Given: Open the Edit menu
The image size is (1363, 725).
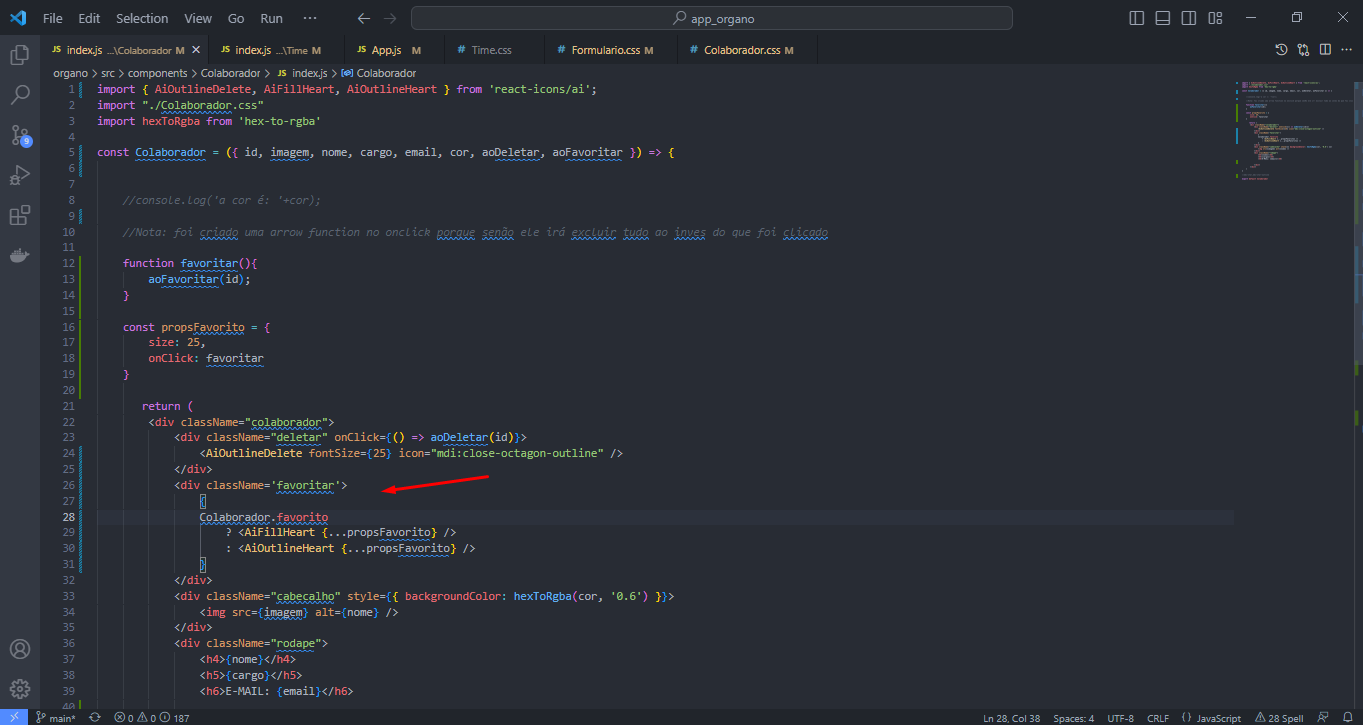Looking at the screenshot, I should point(89,18).
